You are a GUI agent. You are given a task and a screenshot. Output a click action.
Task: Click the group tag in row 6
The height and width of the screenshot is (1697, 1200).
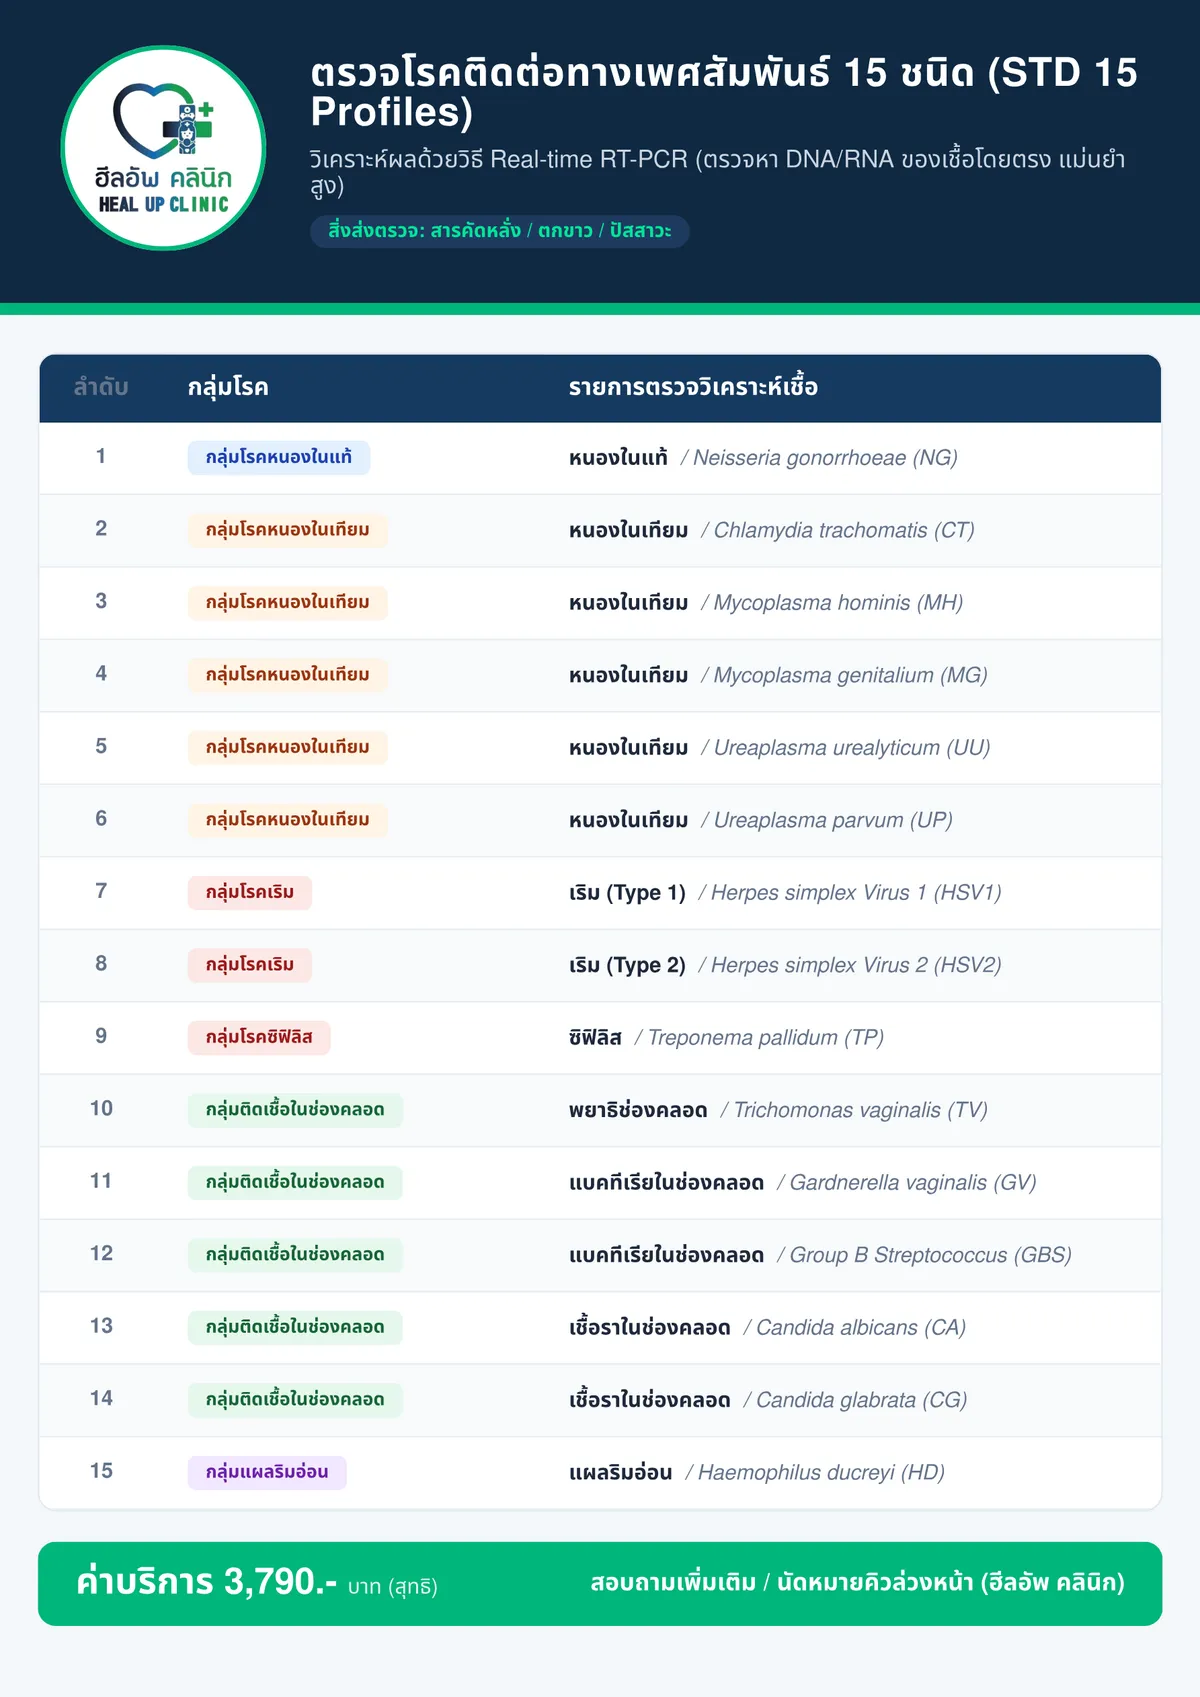click(288, 820)
